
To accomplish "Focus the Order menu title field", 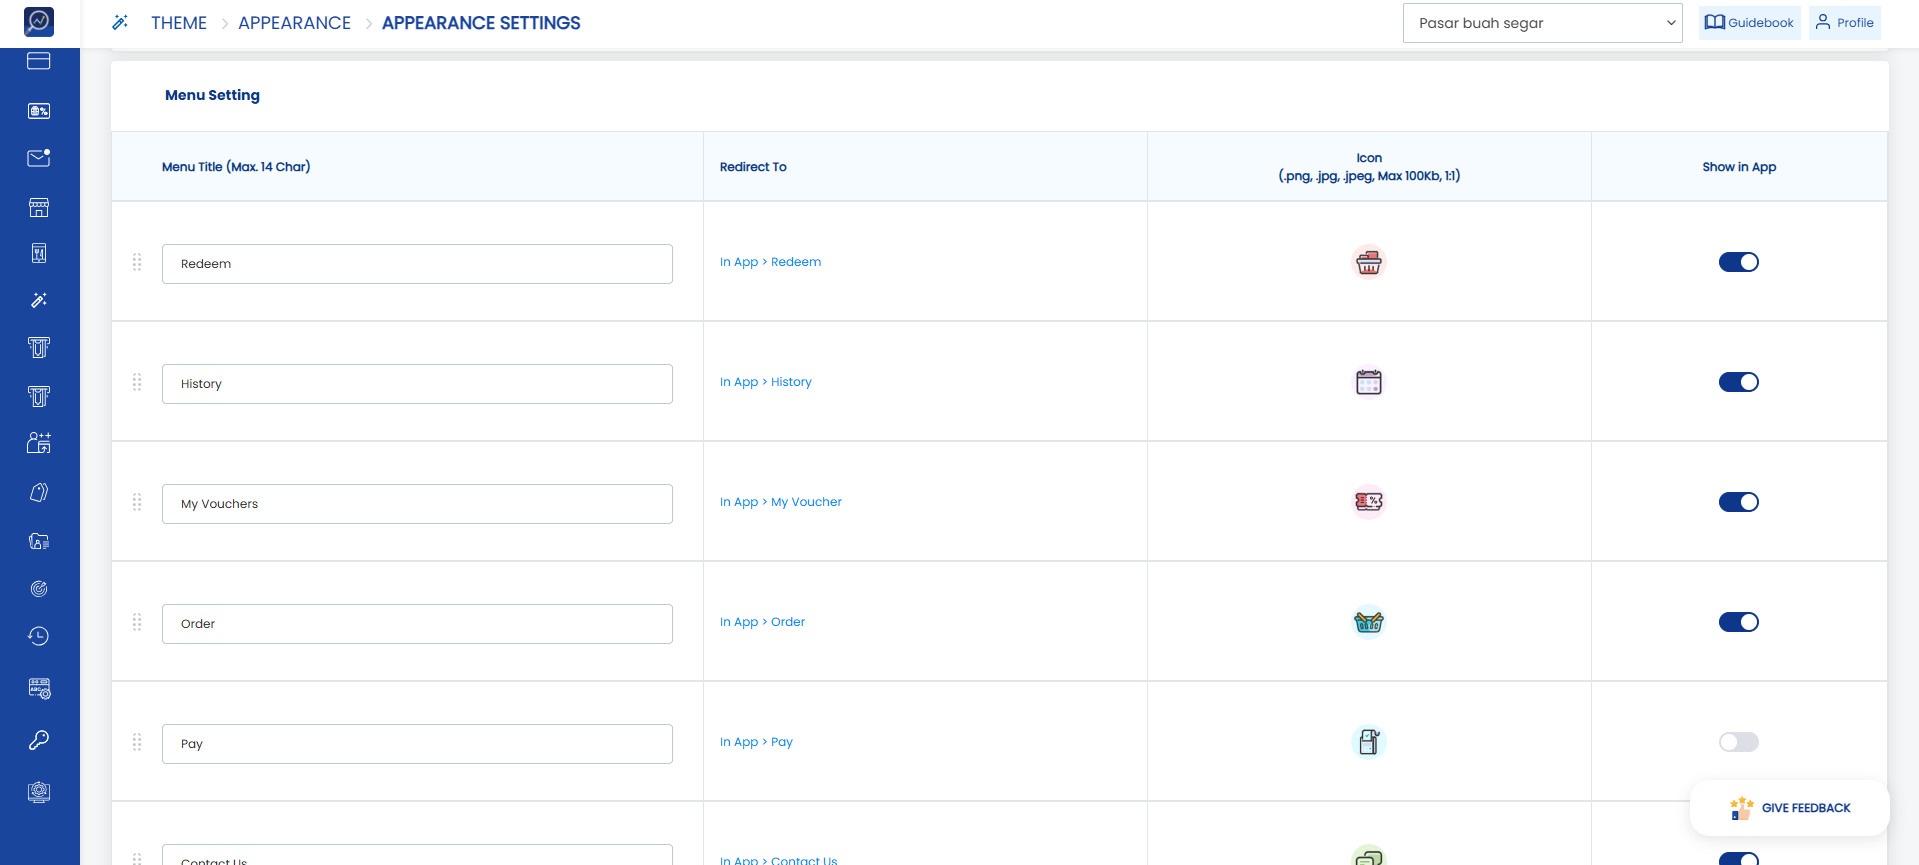I will pyautogui.click(x=417, y=624).
